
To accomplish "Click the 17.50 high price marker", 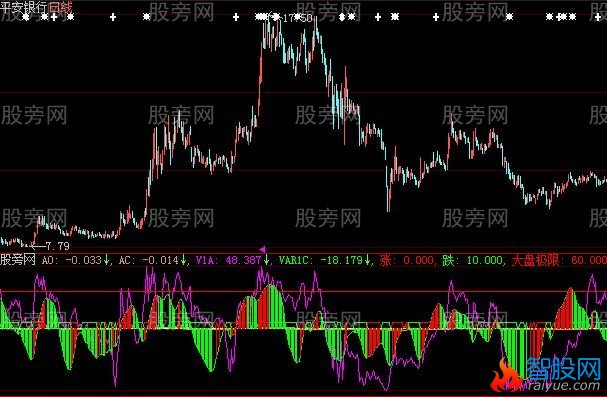I will tap(297, 18).
